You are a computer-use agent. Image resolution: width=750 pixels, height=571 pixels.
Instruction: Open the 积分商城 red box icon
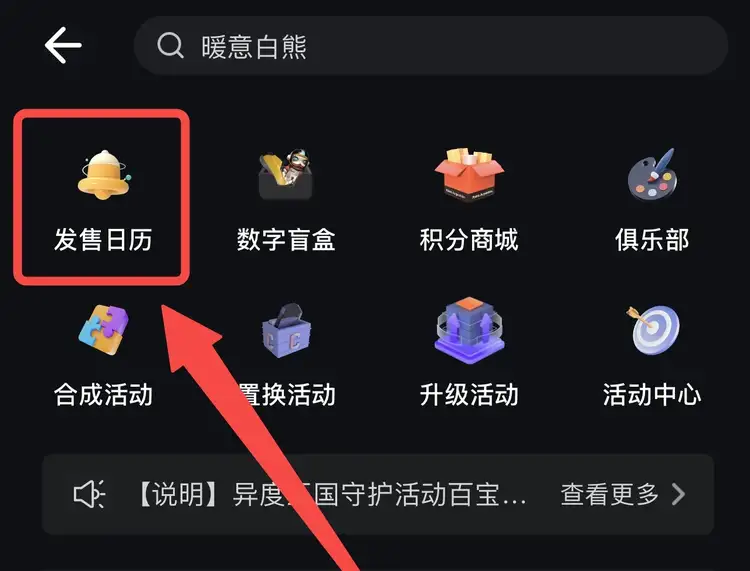469,175
